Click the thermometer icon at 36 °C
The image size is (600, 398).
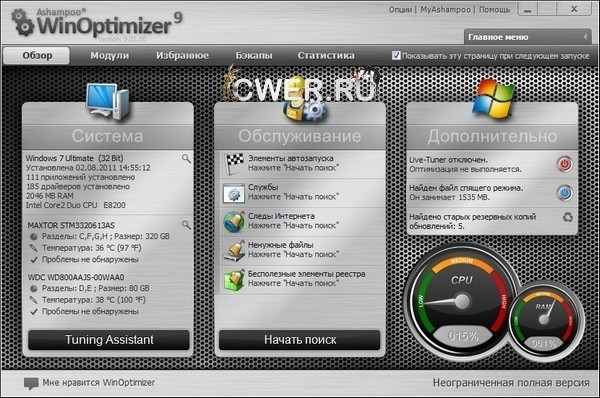click(34, 248)
